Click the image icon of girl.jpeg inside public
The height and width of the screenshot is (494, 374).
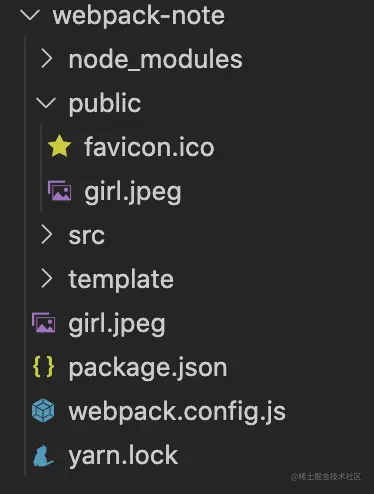(59, 190)
